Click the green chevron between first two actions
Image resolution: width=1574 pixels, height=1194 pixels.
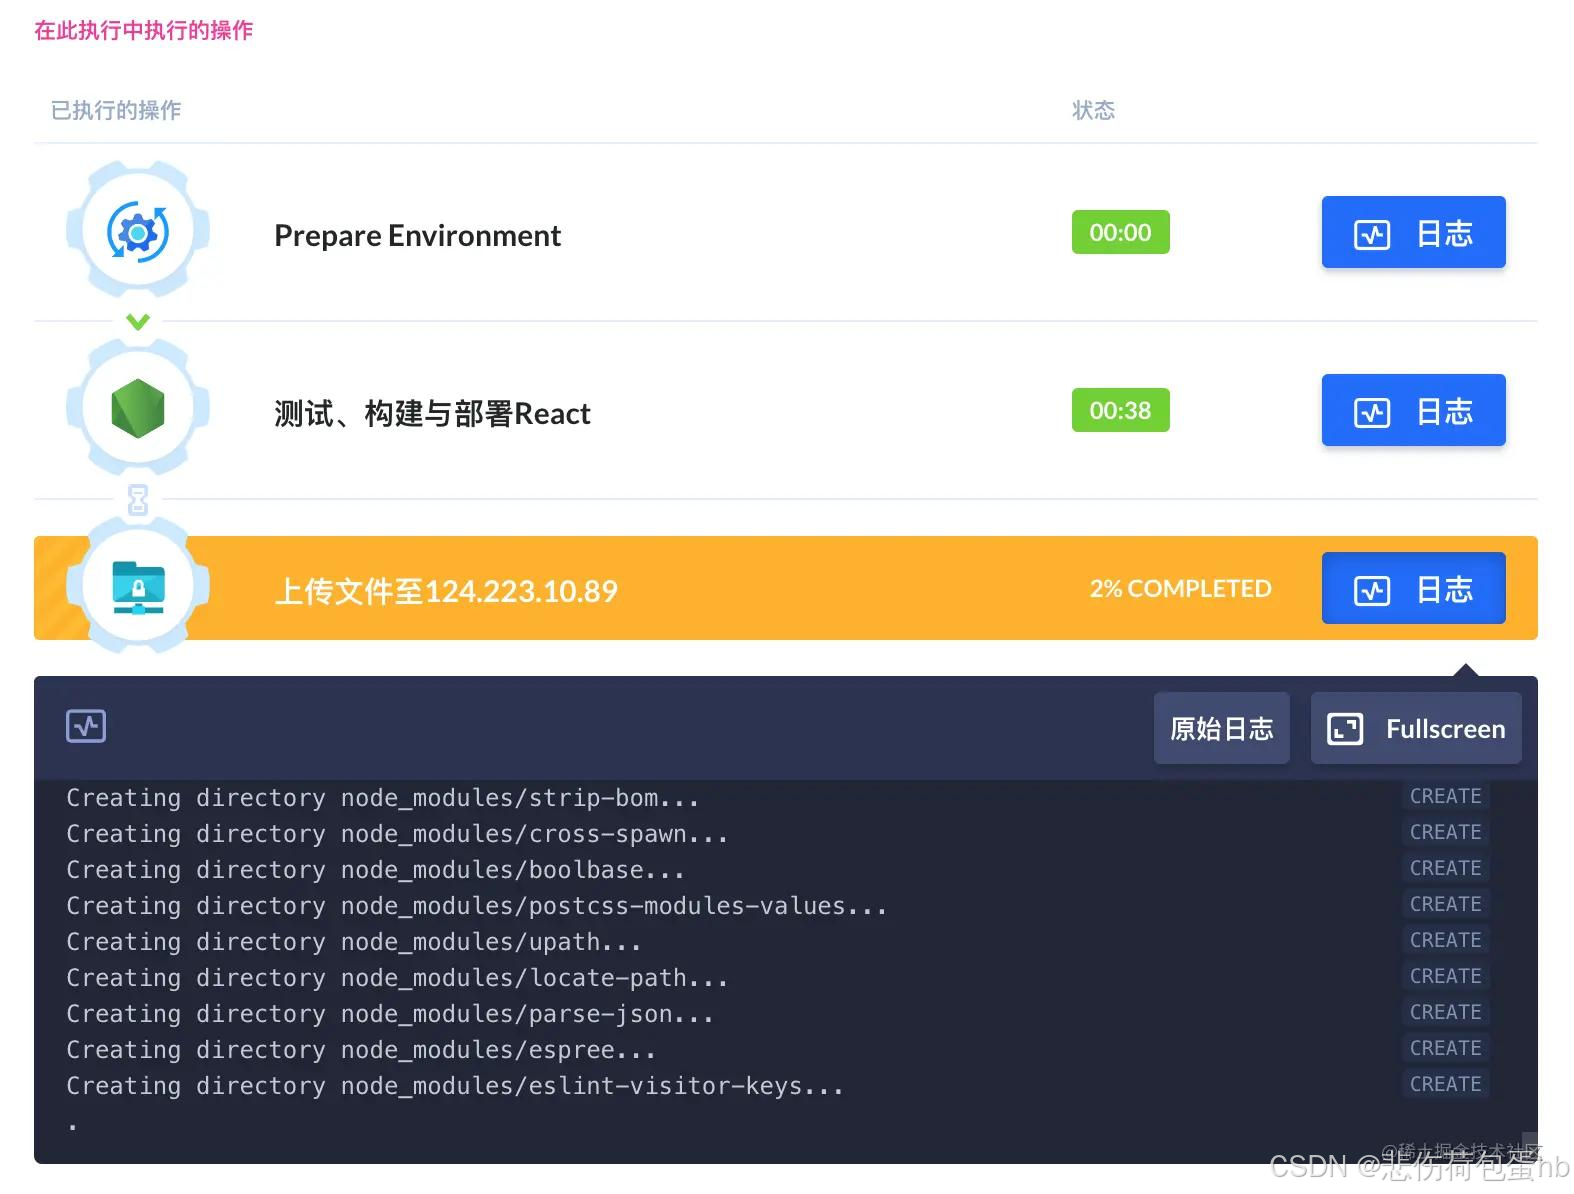[138, 321]
